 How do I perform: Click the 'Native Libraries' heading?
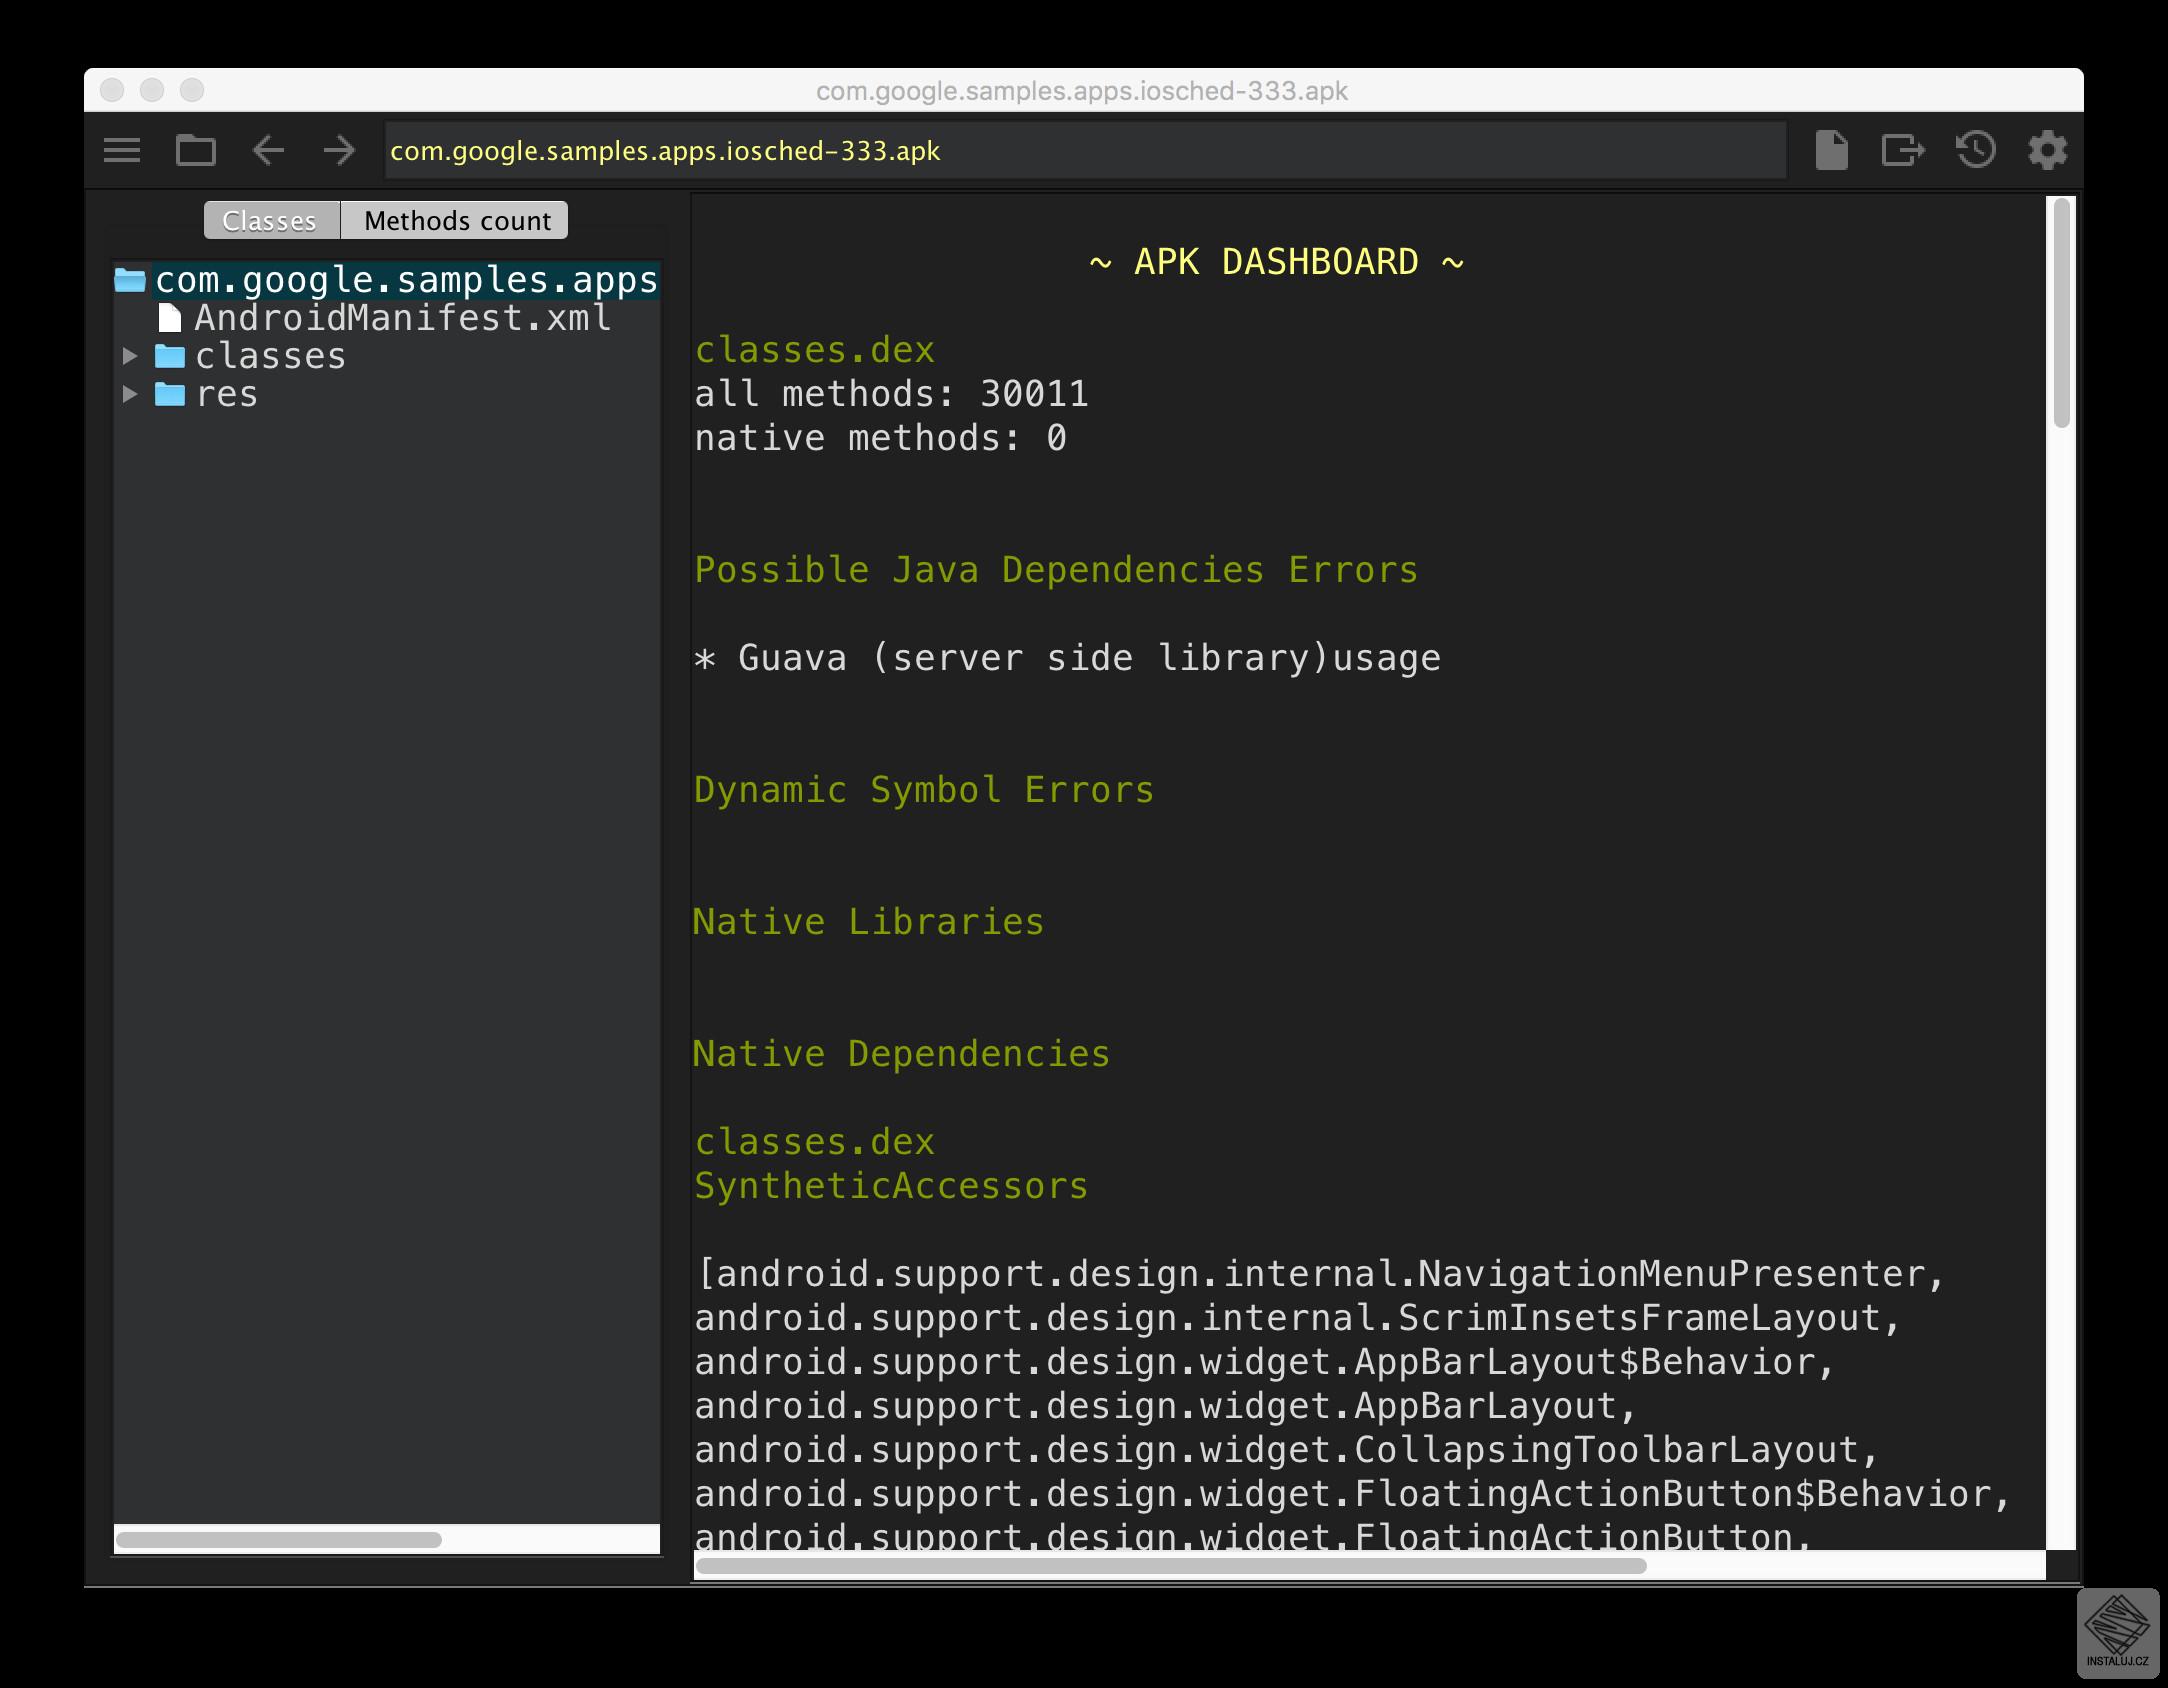tap(868, 922)
